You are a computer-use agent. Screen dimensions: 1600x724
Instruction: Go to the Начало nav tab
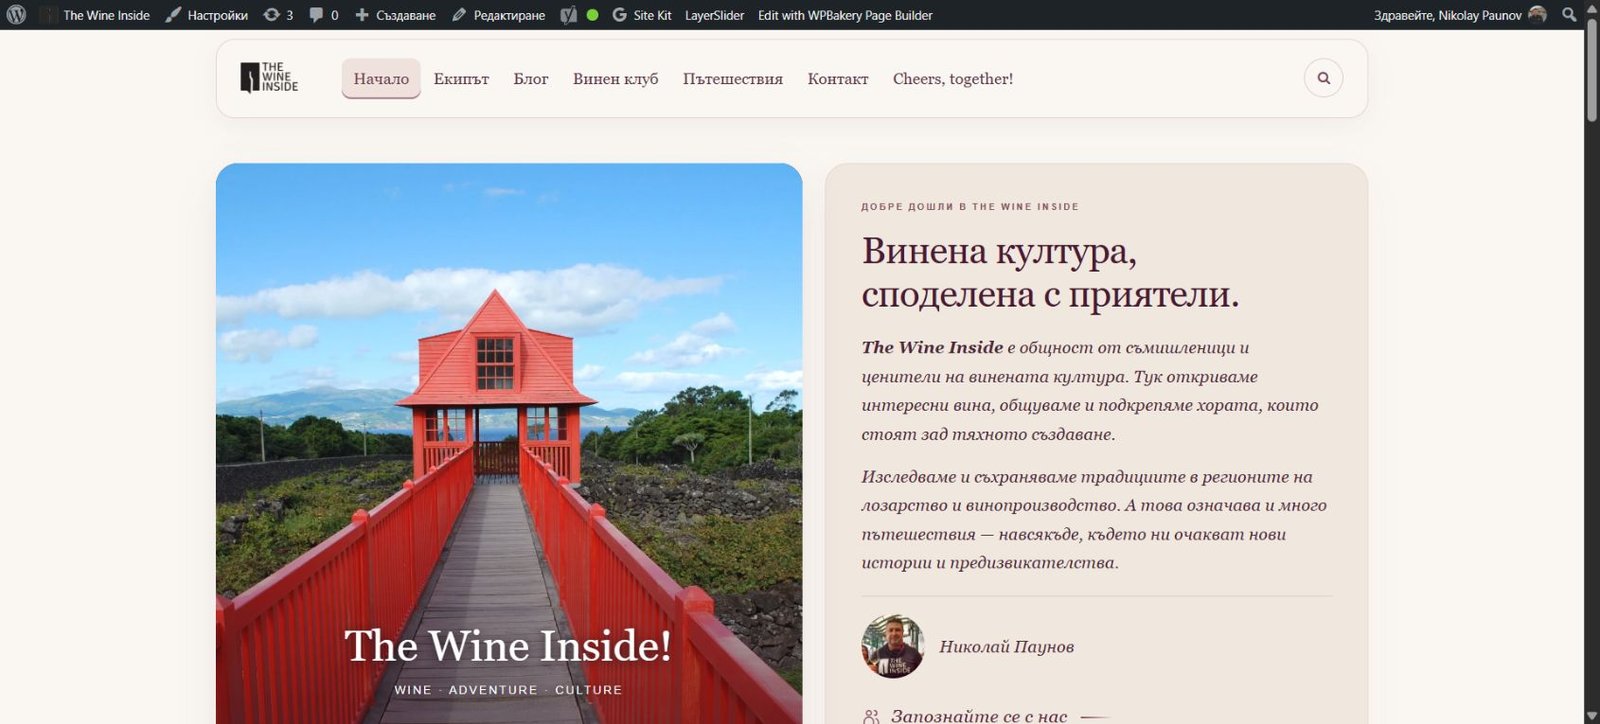point(381,79)
